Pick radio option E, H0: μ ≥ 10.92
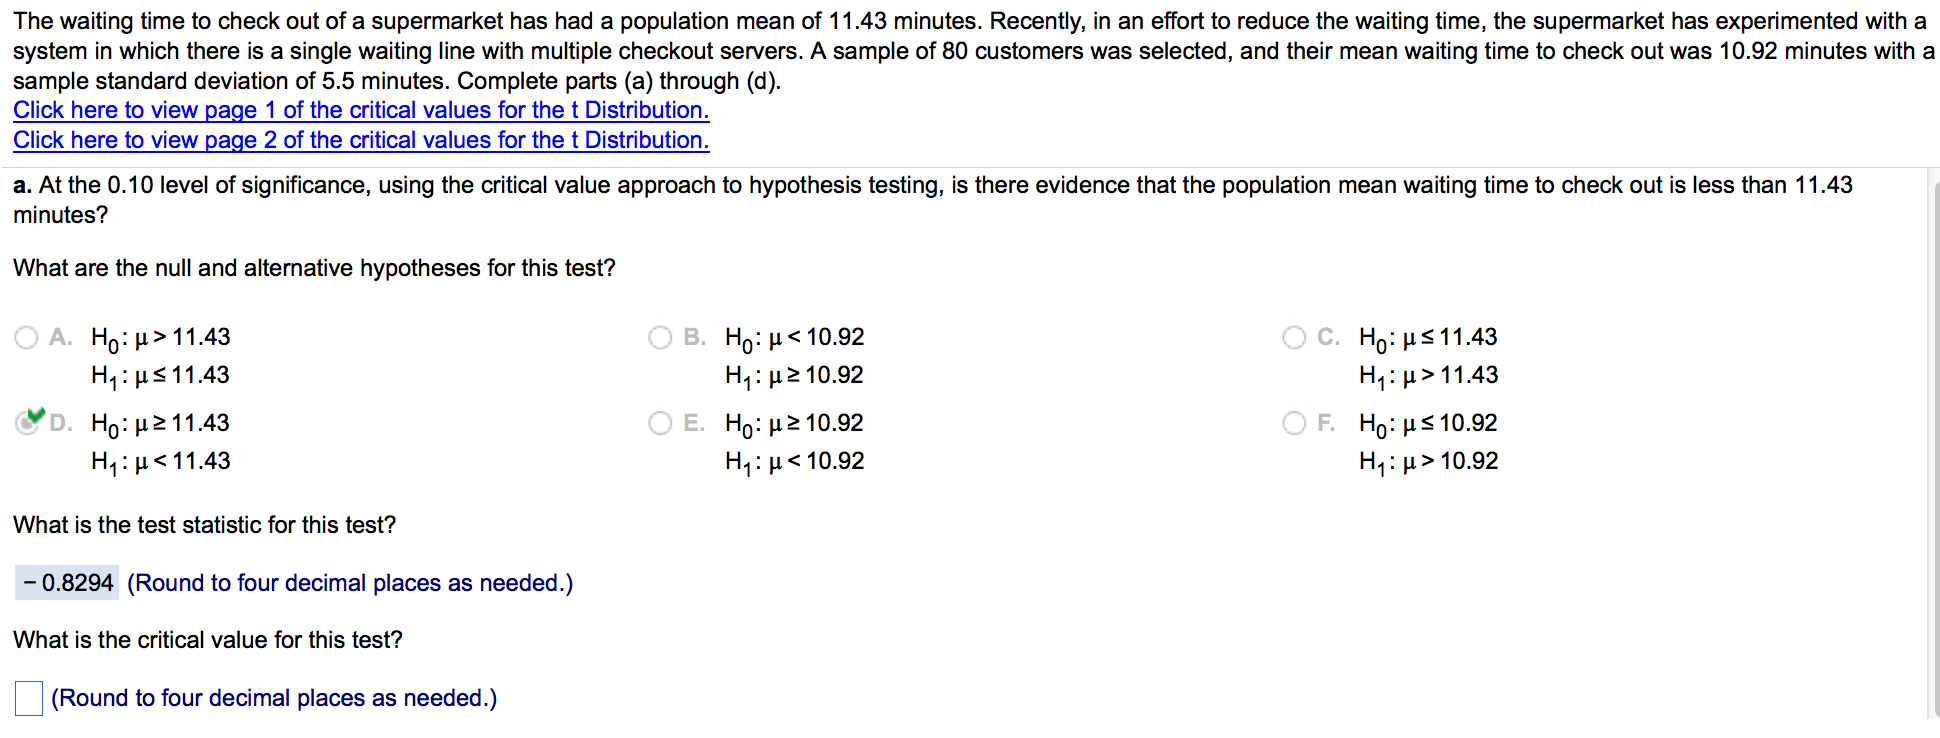Screen dimensions: 1940x738 660,424
